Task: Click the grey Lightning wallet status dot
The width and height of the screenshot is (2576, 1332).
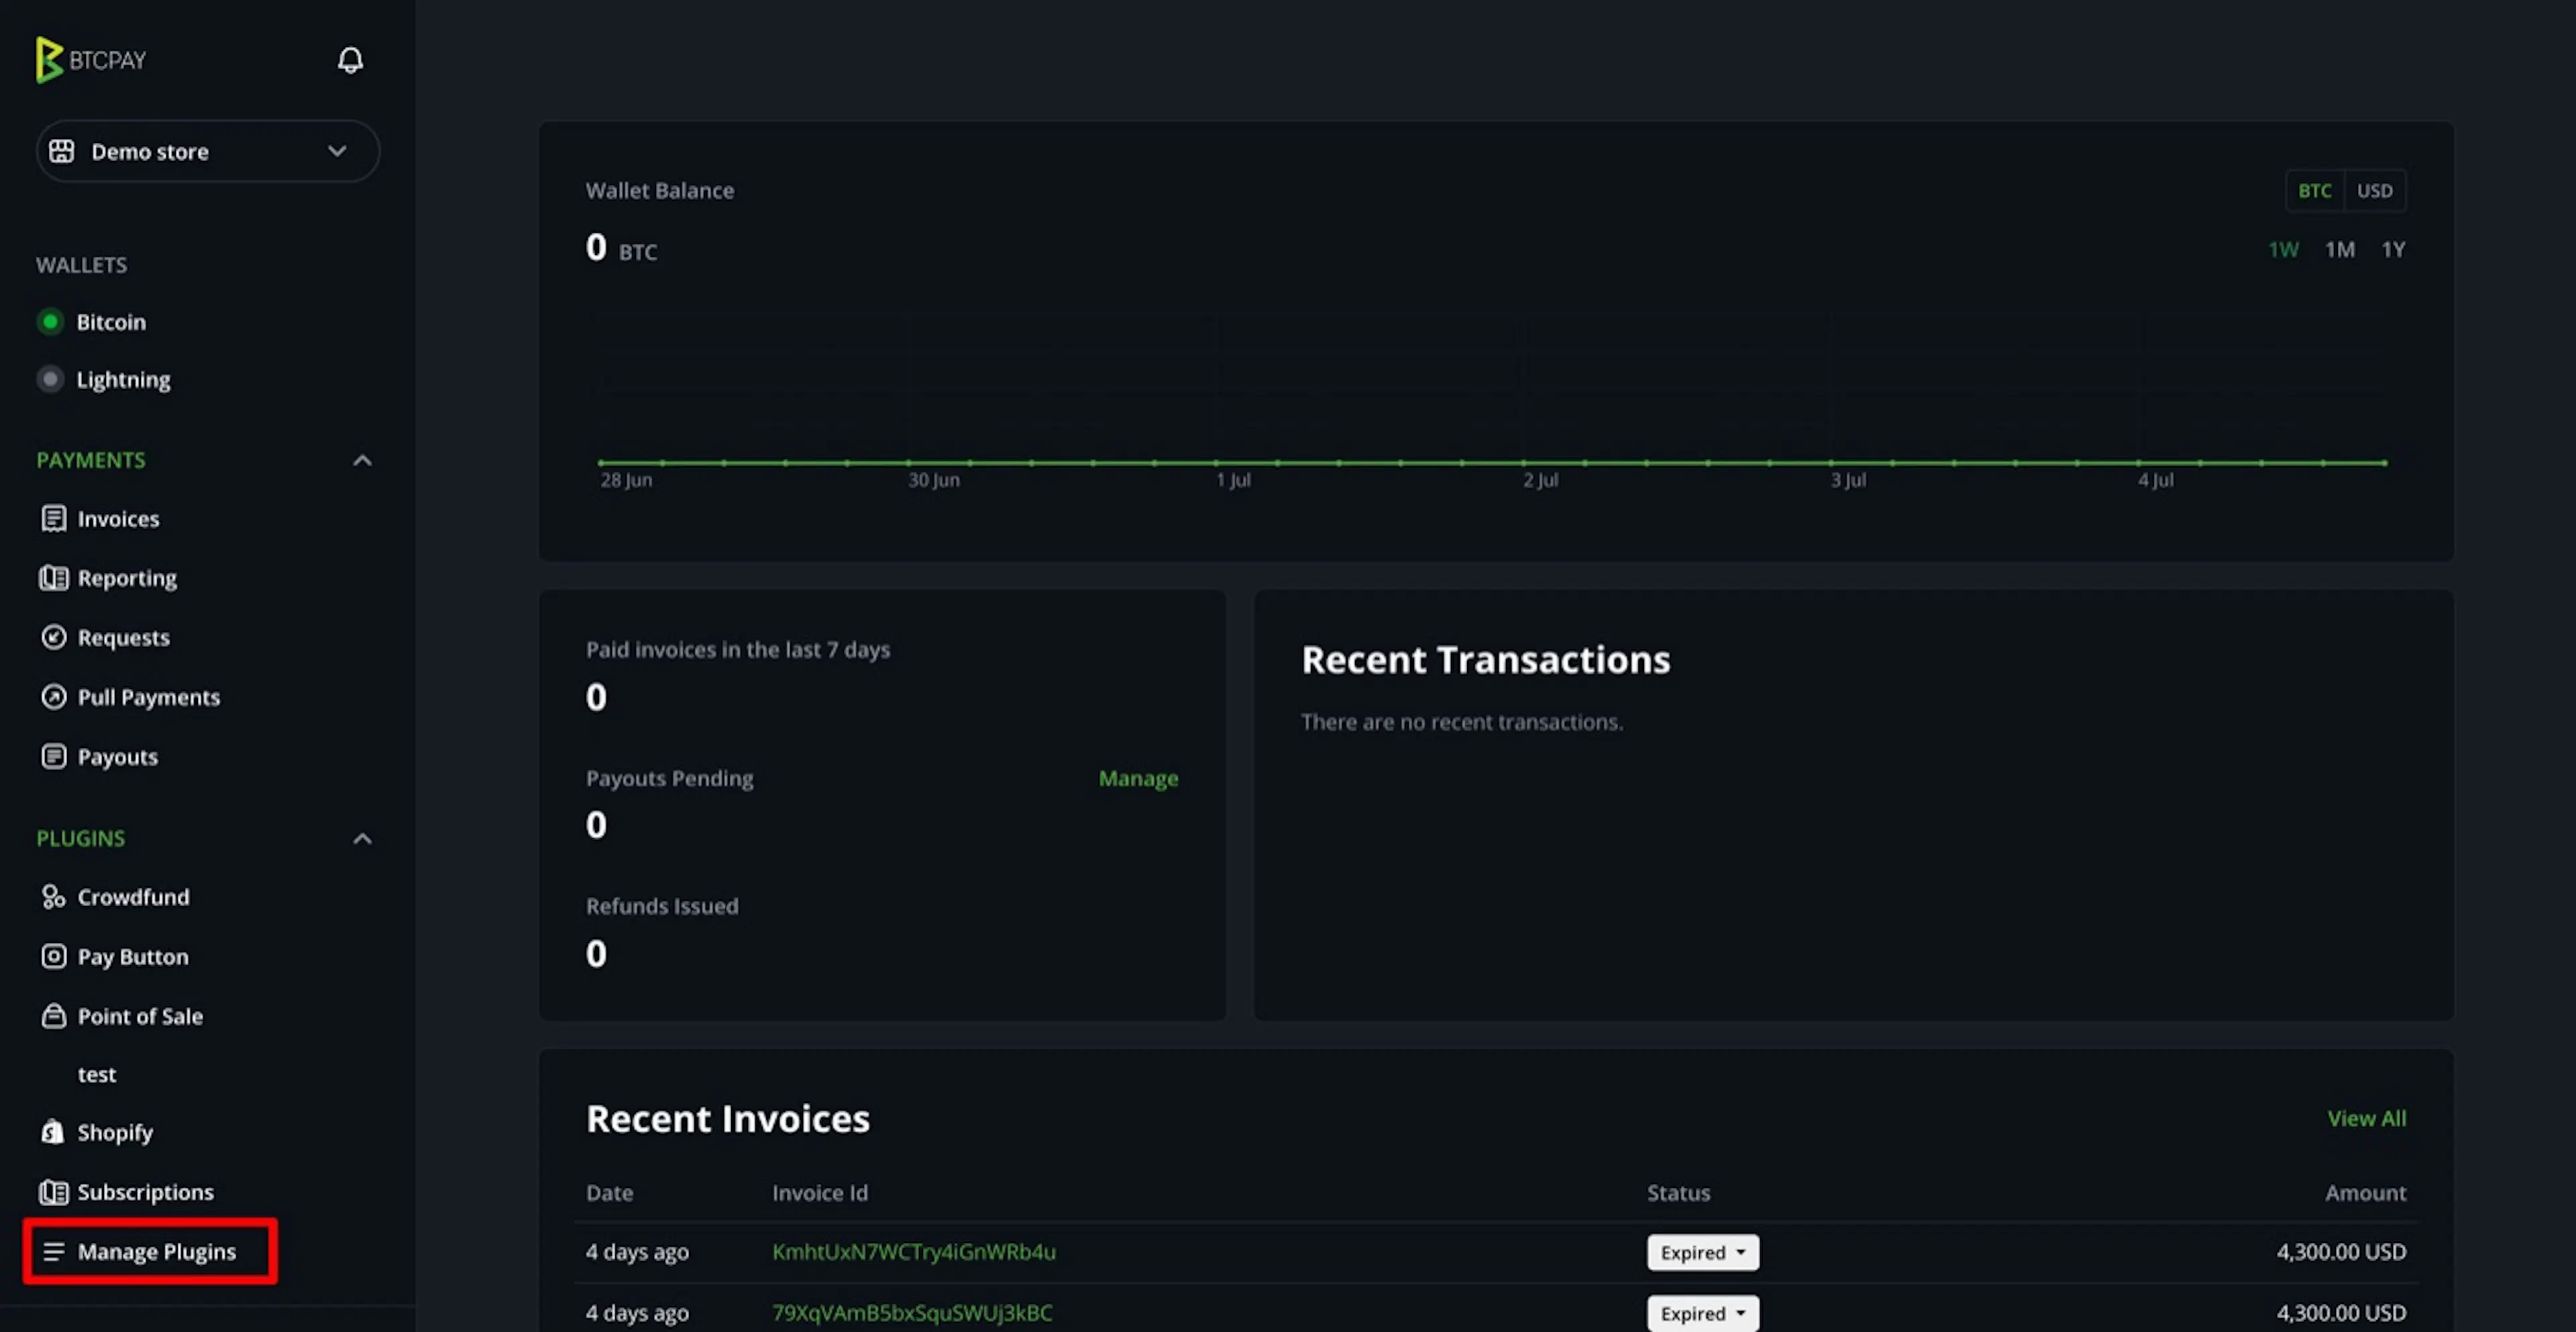Action: tap(50, 379)
